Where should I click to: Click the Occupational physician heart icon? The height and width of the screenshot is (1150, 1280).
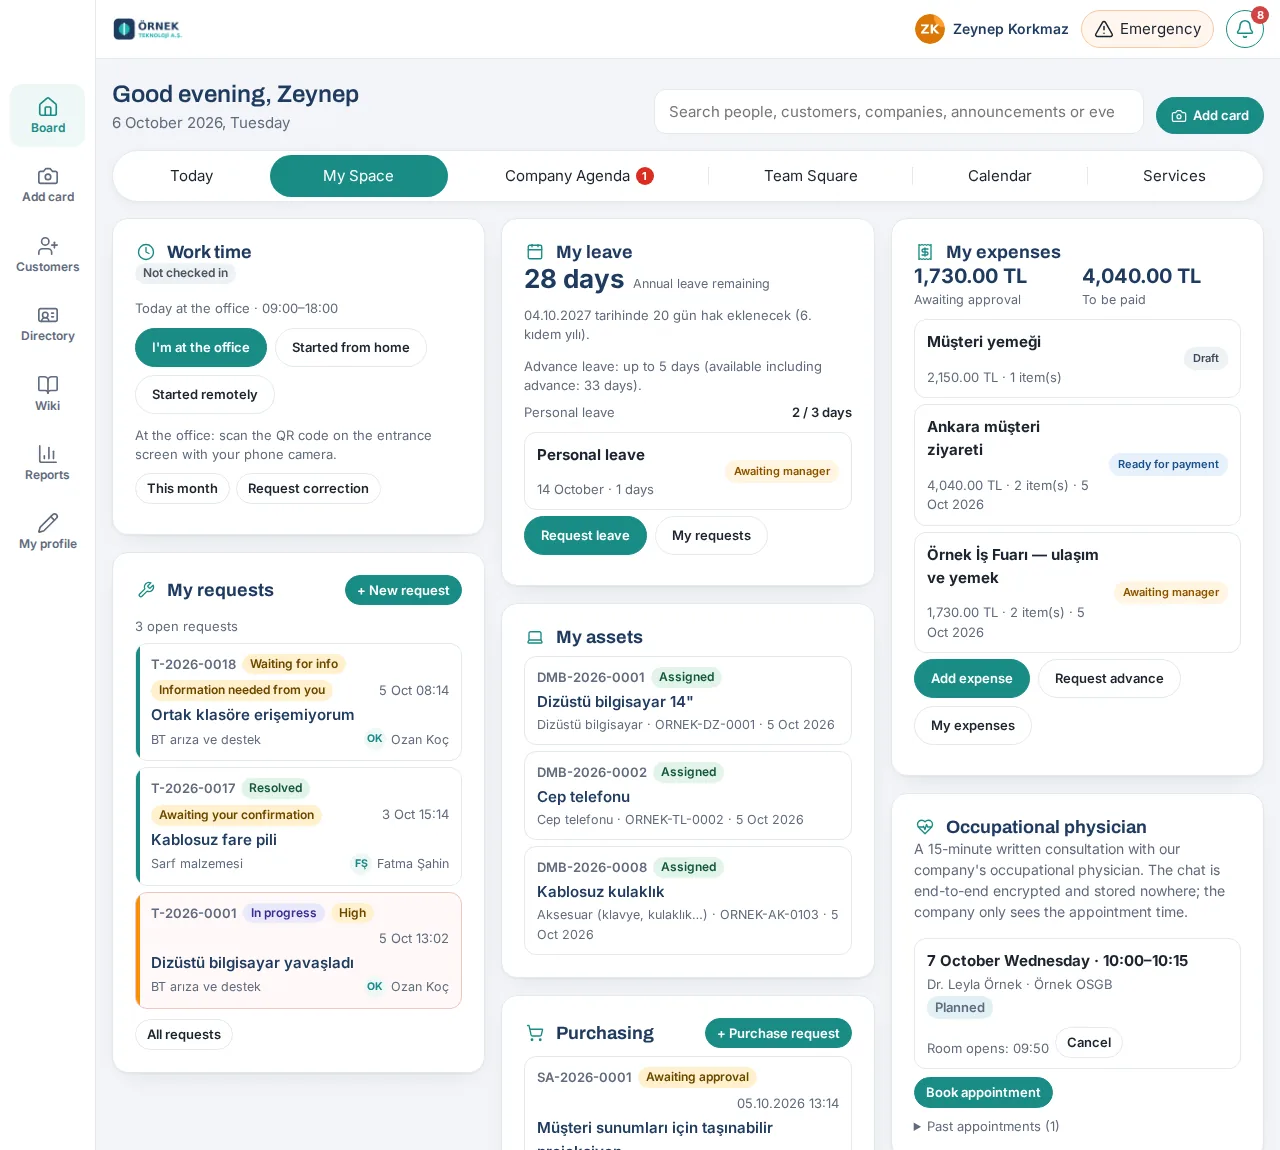pyautogui.click(x=925, y=827)
